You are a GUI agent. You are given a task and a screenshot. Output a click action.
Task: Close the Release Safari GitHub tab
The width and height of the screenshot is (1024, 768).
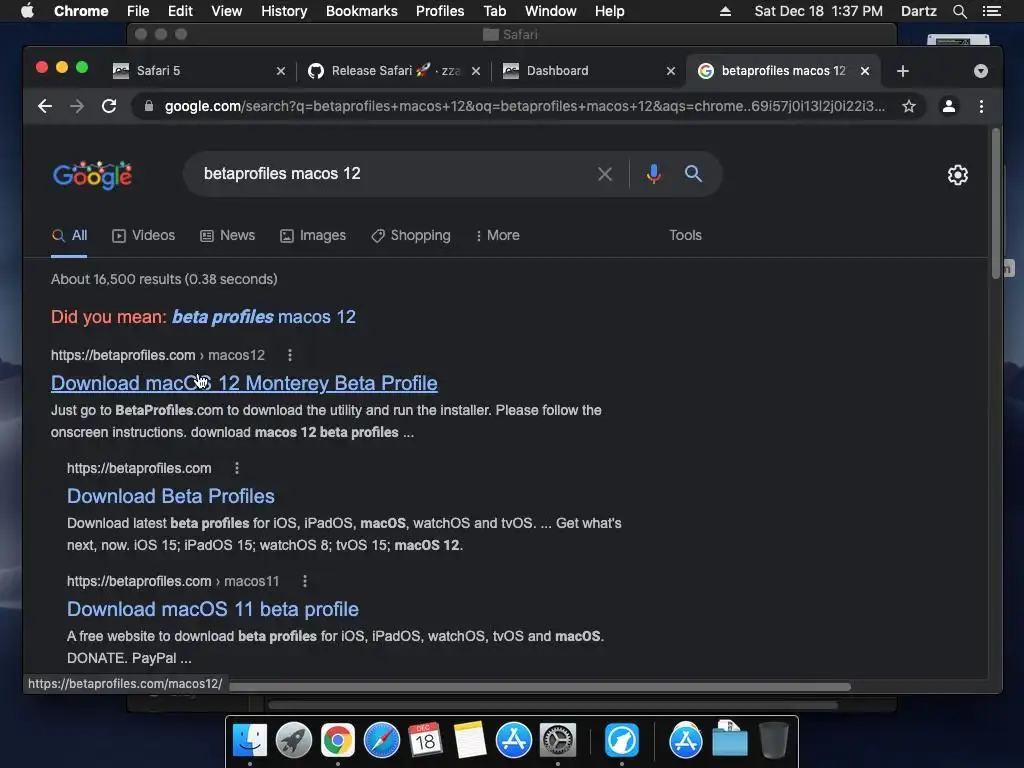click(476, 71)
